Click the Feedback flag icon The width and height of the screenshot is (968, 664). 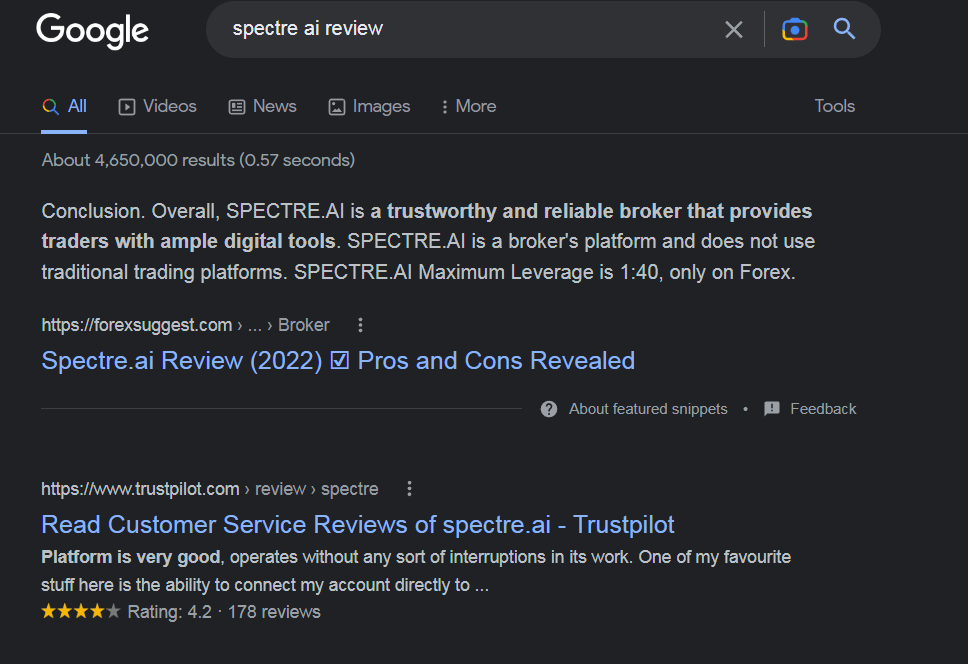[x=772, y=409]
